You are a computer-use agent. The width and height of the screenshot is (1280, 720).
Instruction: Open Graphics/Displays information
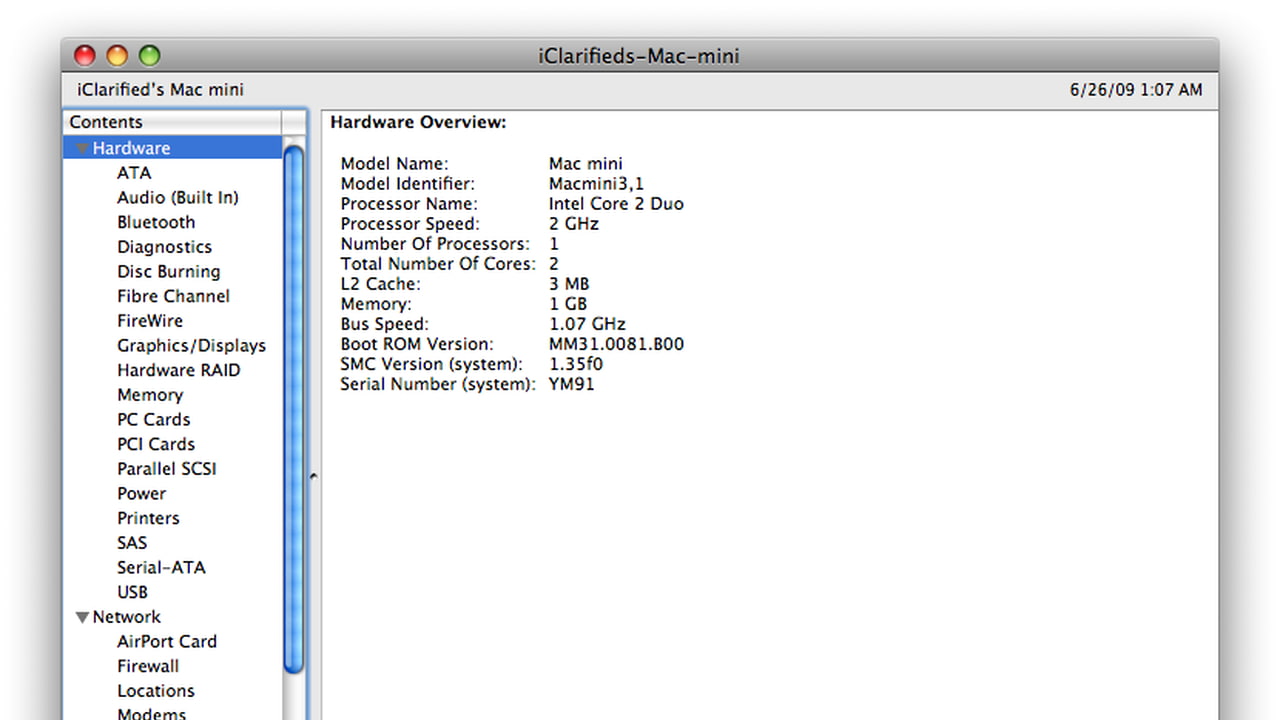[192, 346]
